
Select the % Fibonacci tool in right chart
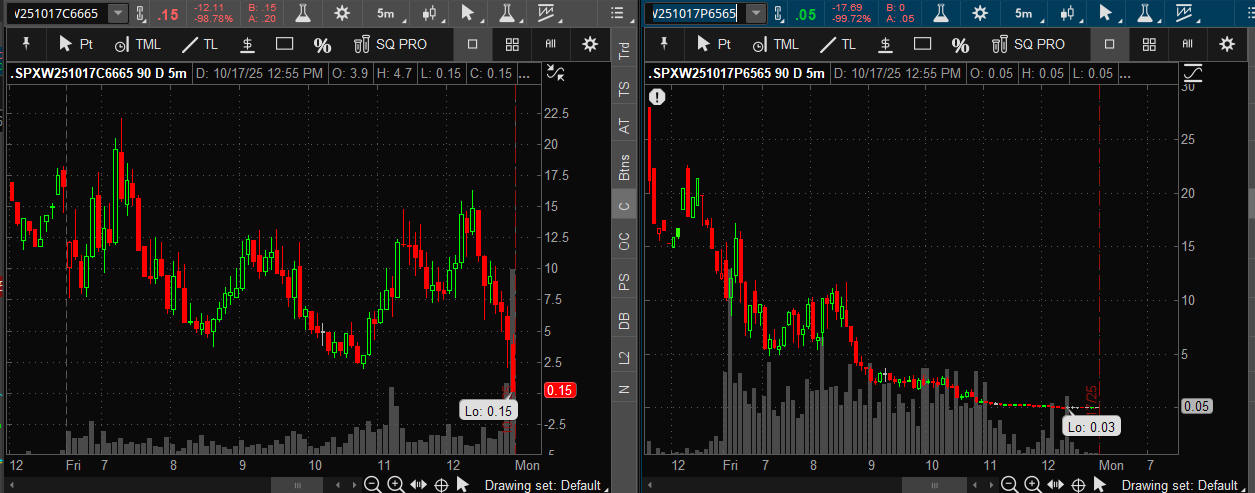click(x=960, y=45)
